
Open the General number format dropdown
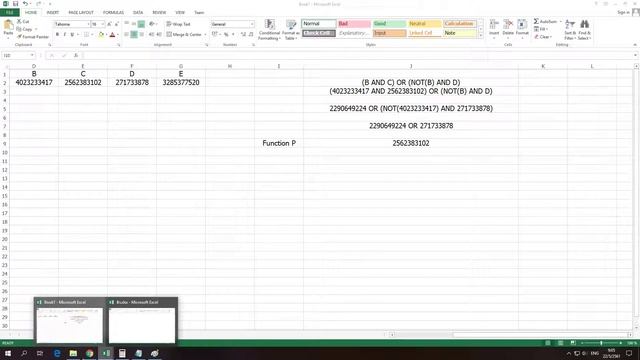(252, 24)
